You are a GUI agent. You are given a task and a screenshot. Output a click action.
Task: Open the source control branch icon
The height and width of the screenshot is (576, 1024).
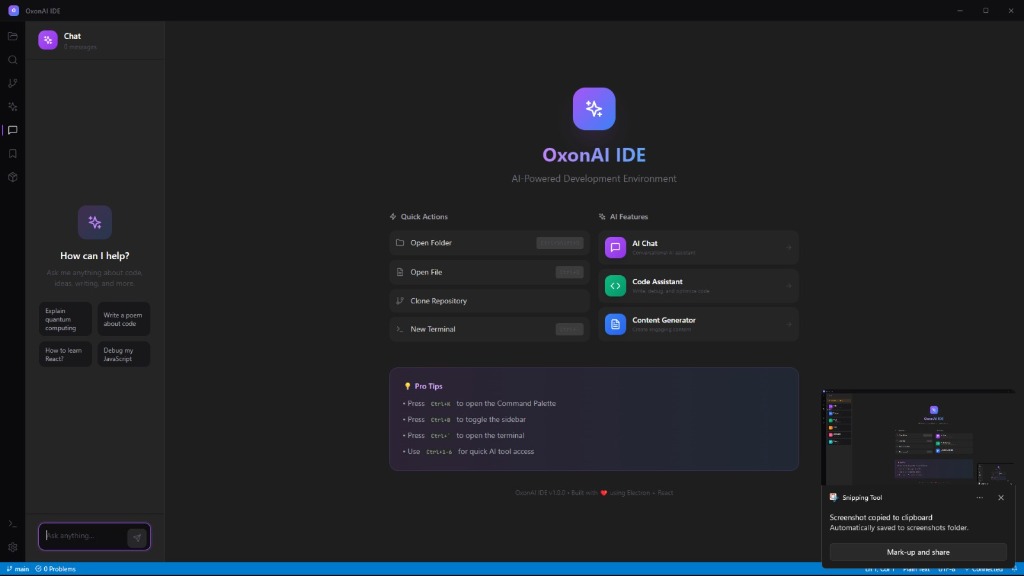tap(13, 83)
